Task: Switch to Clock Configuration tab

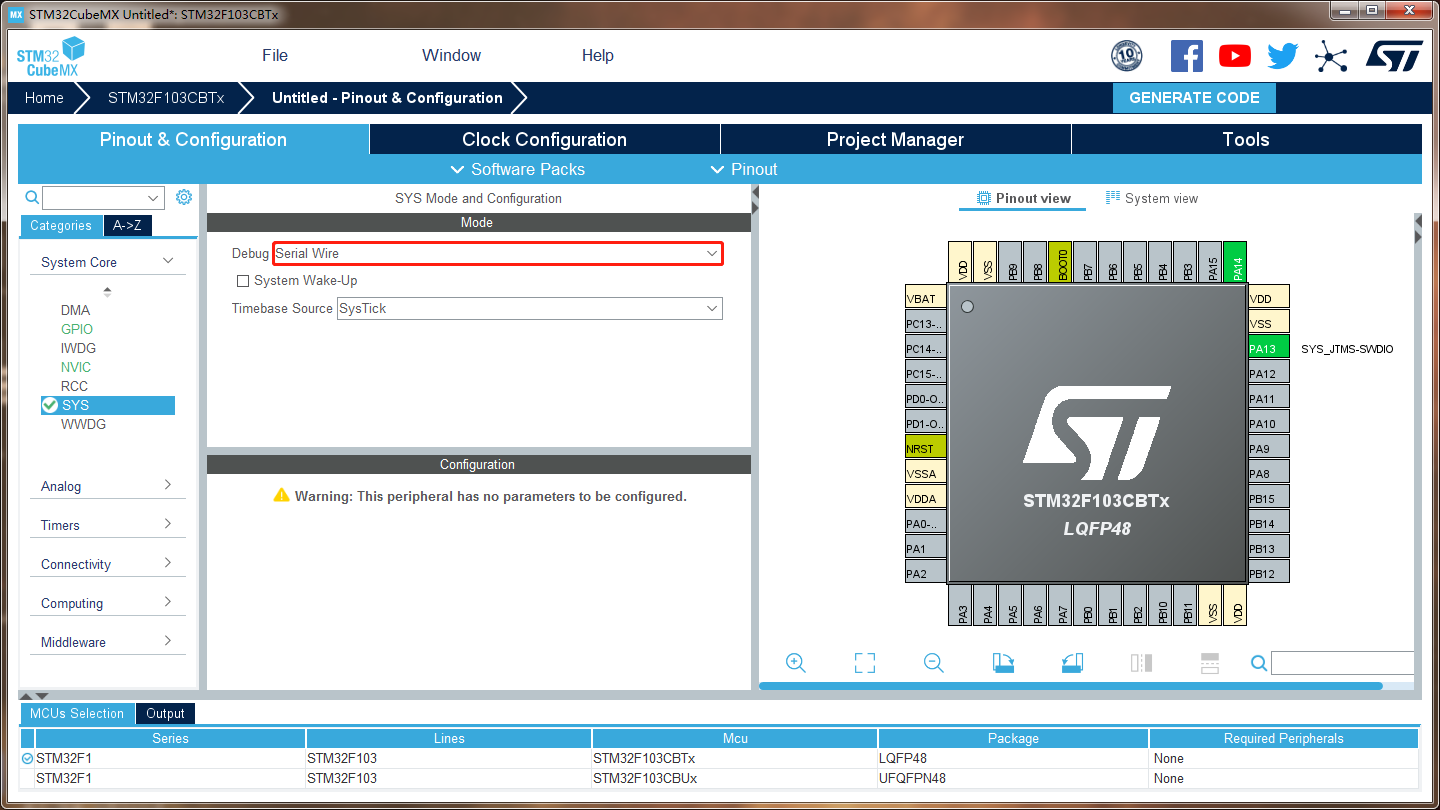Action: tap(544, 139)
